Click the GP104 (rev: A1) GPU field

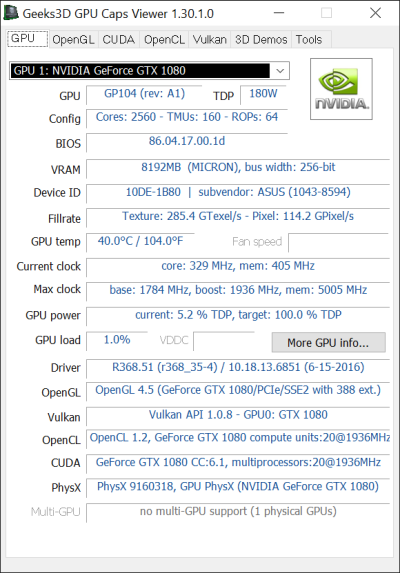click(x=144, y=94)
